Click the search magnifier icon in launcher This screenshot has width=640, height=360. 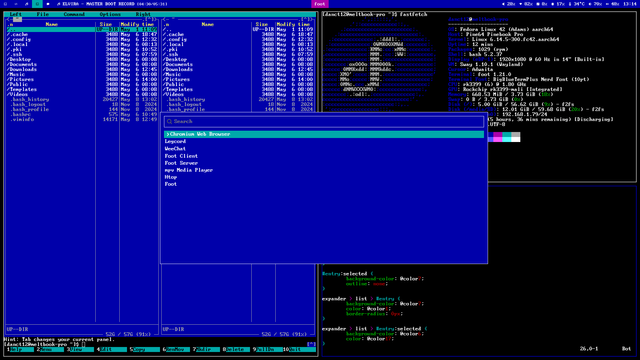(169, 121)
